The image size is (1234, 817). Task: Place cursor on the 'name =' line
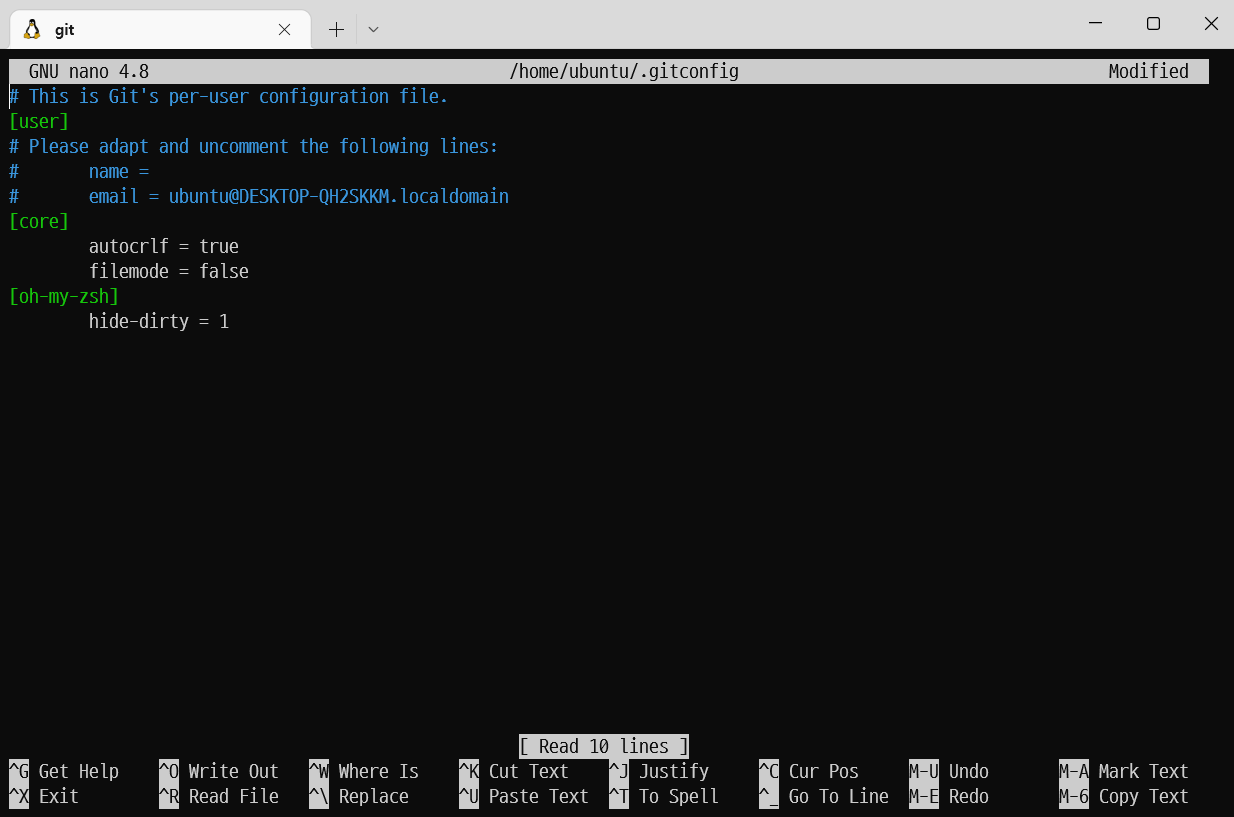point(79,172)
